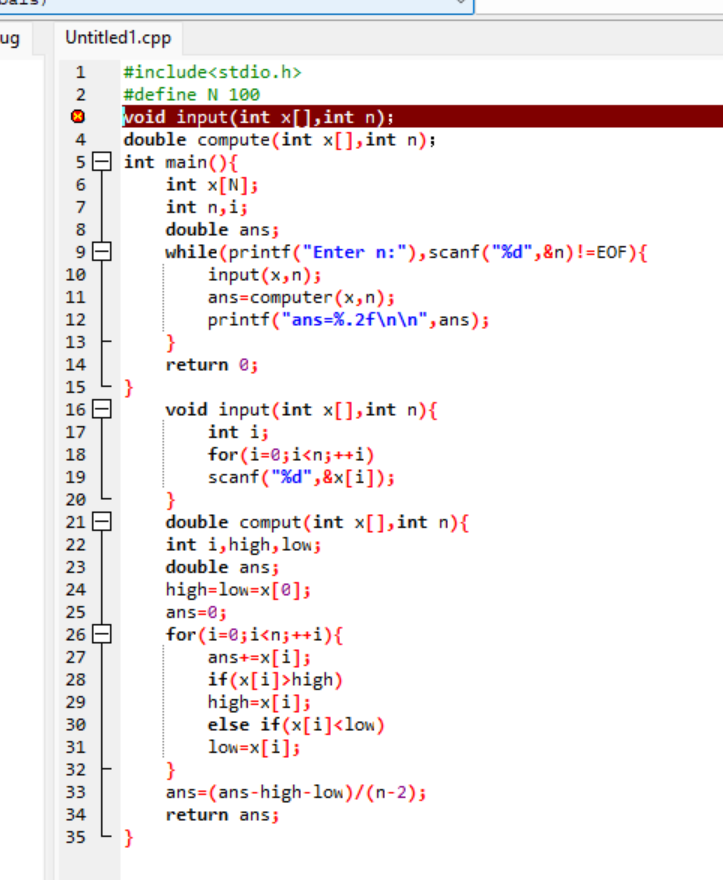Click 'void input(int x[],int n){' on line 16
This screenshot has height=880, width=723.
[x=301, y=410]
